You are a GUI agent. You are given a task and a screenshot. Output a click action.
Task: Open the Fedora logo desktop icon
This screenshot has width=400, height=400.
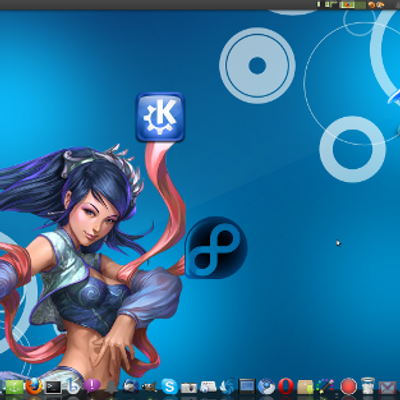pos(216,248)
